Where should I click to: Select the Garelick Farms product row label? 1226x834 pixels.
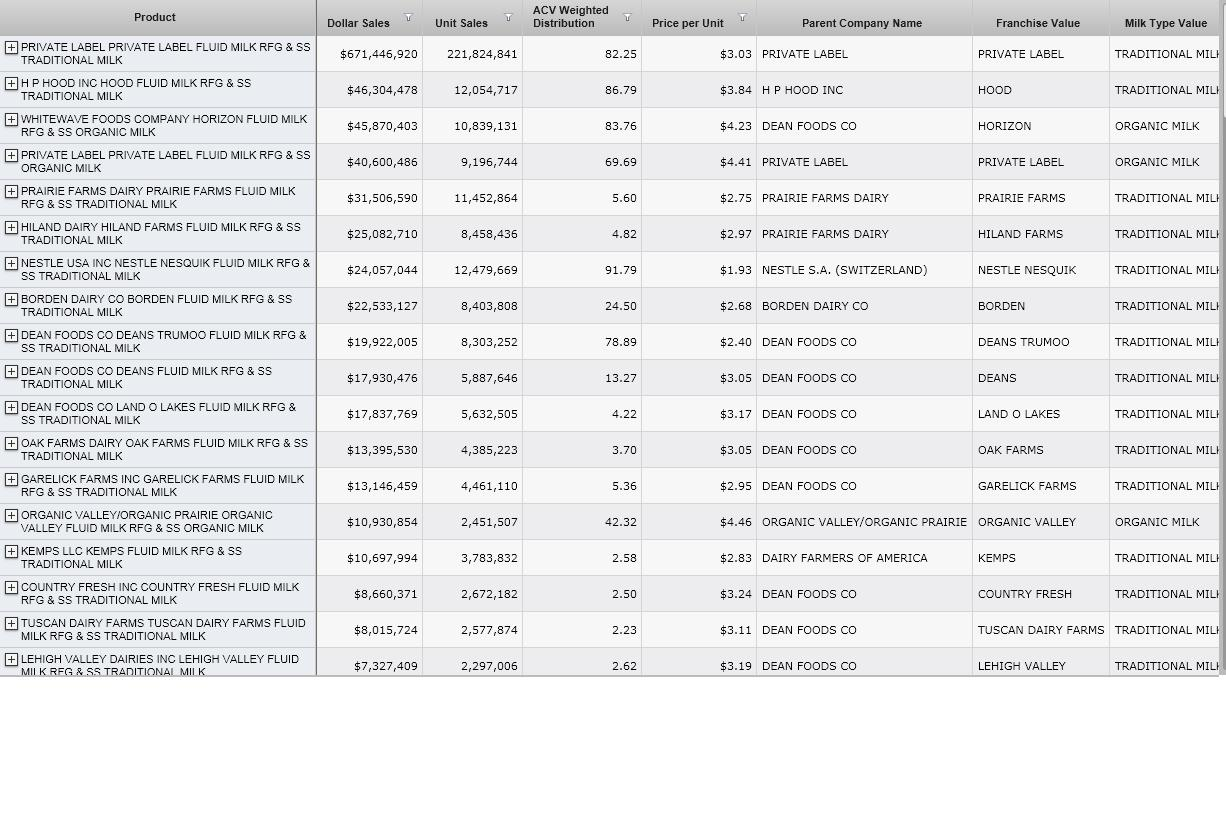tap(162, 486)
